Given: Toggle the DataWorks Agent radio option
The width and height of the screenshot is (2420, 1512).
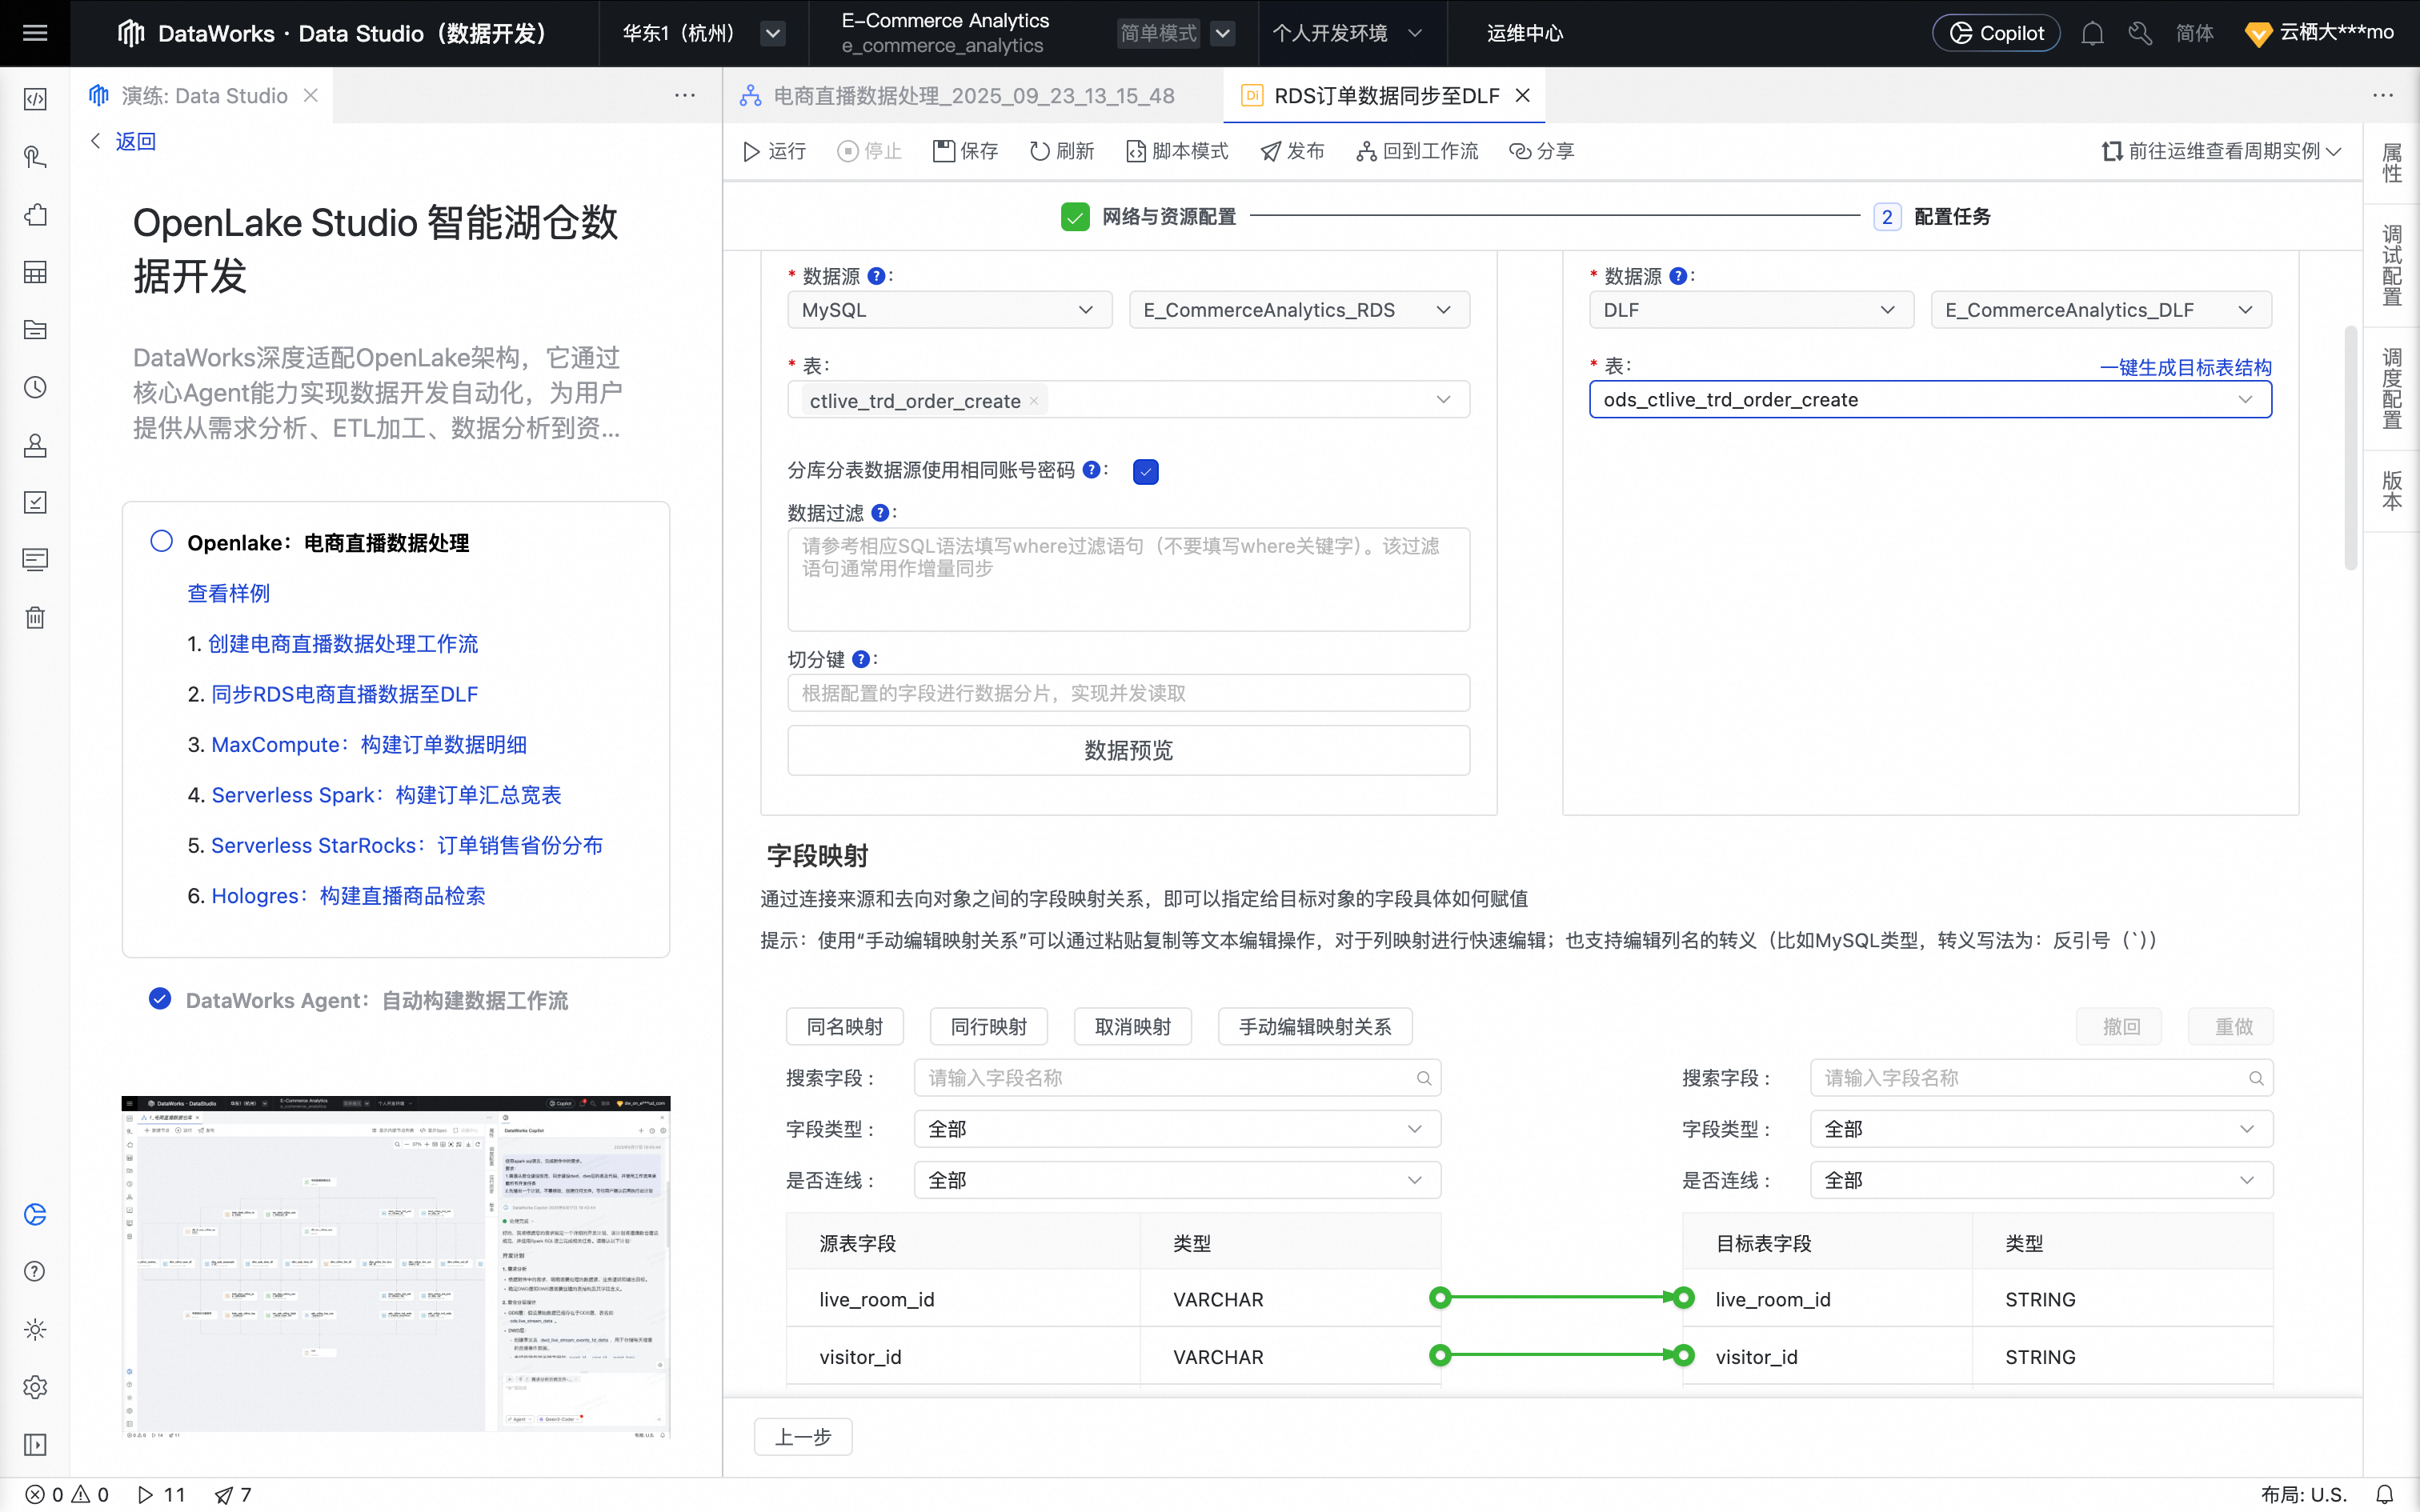Looking at the screenshot, I should point(160,999).
